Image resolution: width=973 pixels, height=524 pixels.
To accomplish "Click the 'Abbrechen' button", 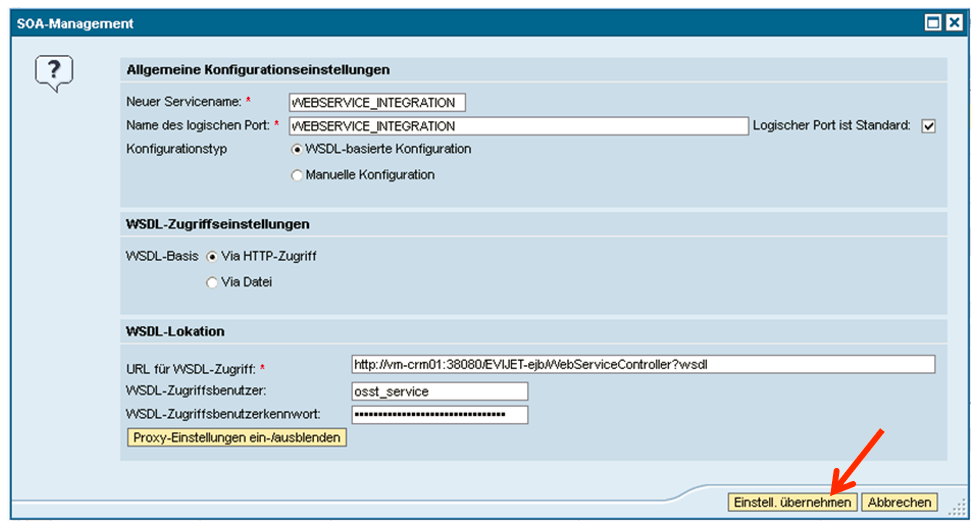I will (x=899, y=502).
